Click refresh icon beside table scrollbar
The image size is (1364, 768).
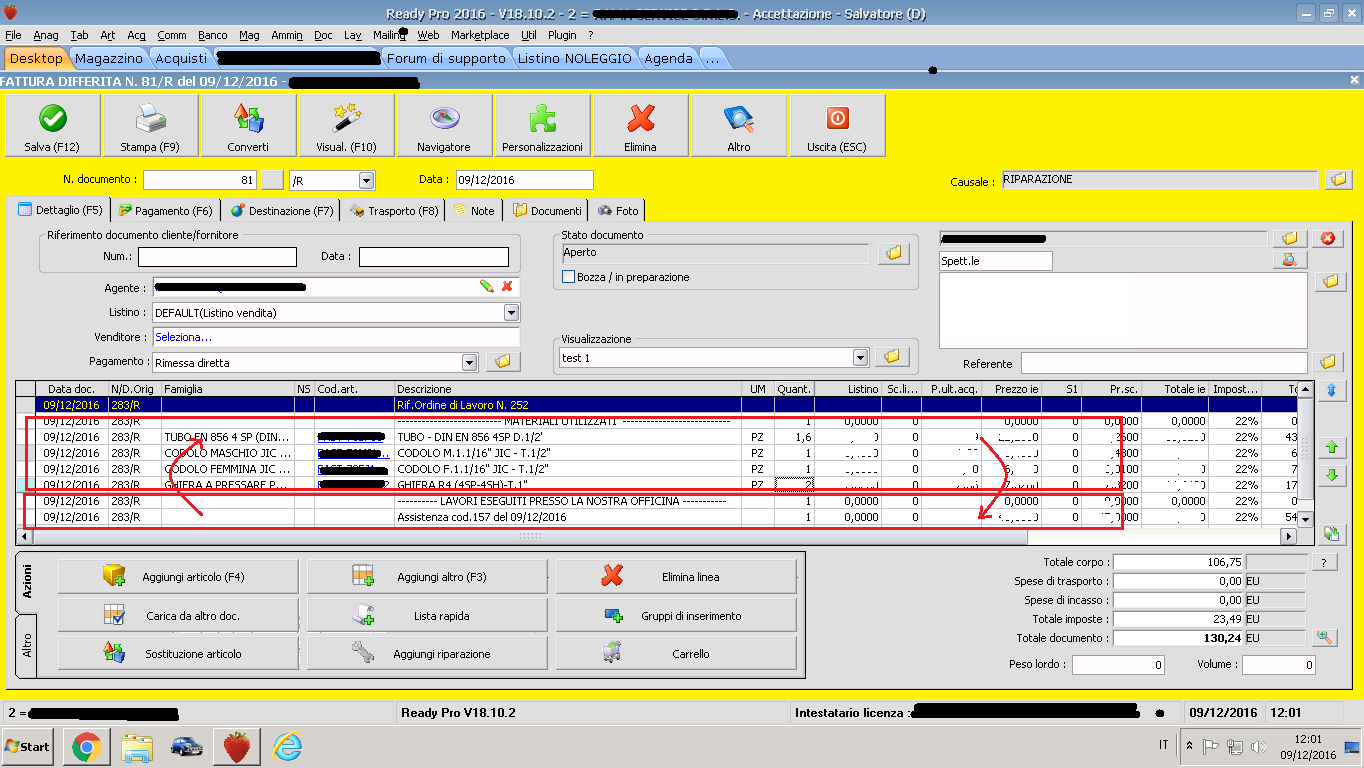click(x=1330, y=533)
